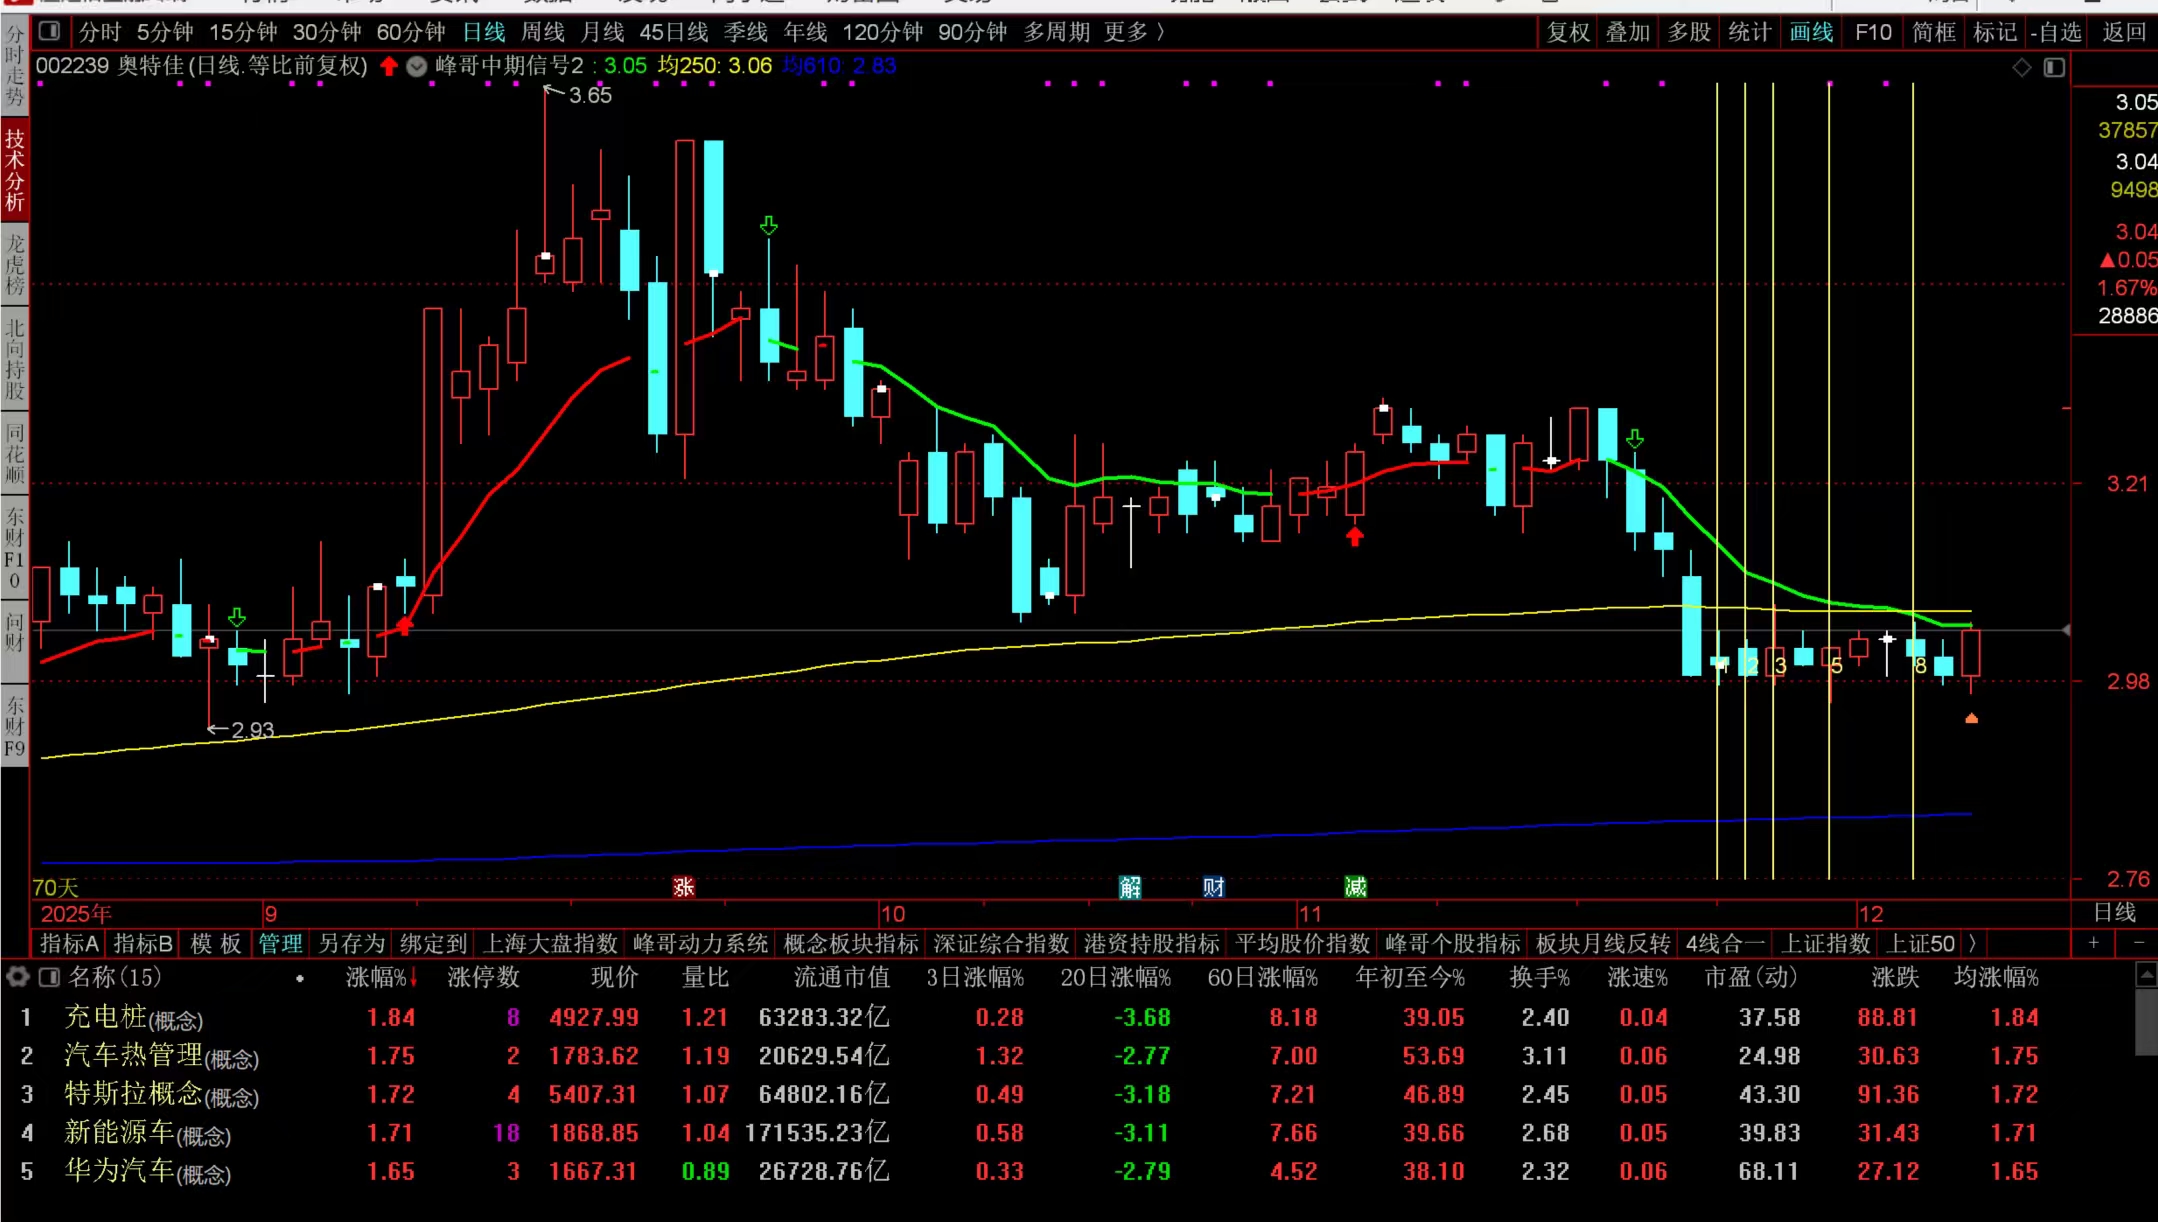The image size is (2158, 1222).
Task: Click the red up-arrow next to stock name
Action: click(389, 67)
